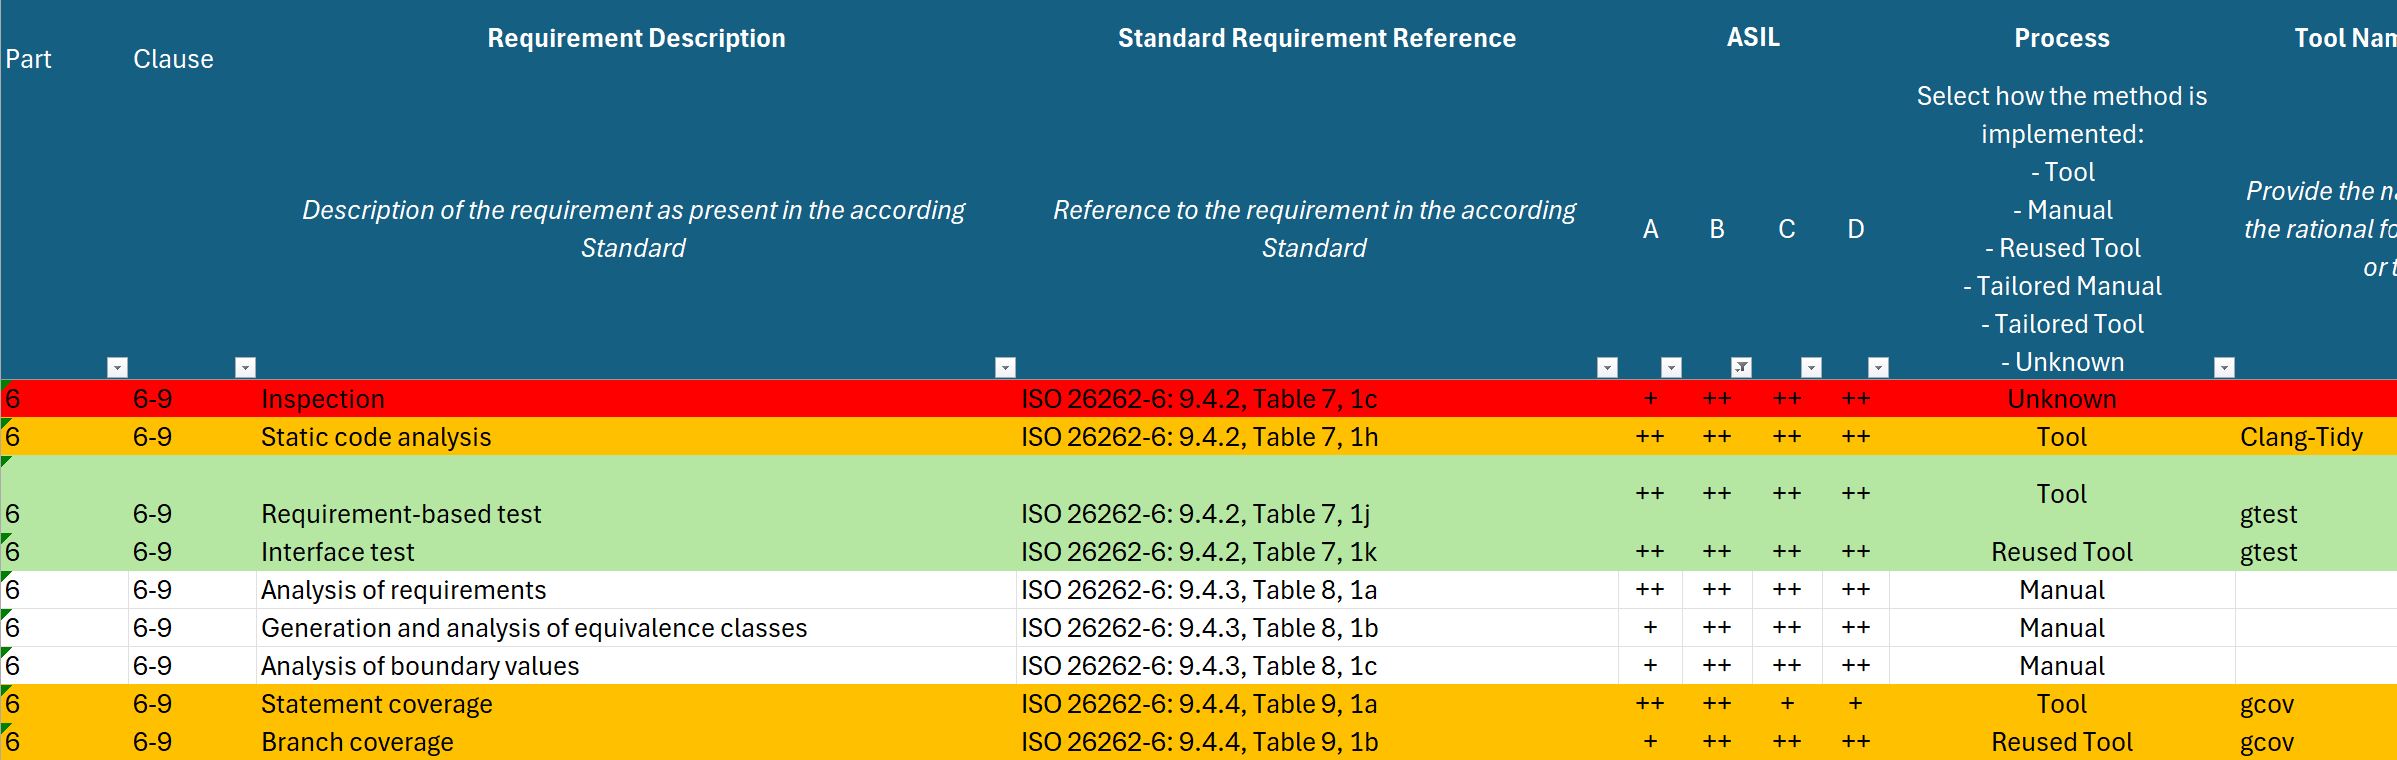The image size is (2397, 760).
Task: Click the 'Inspection' description cell
Action: (x=636, y=399)
